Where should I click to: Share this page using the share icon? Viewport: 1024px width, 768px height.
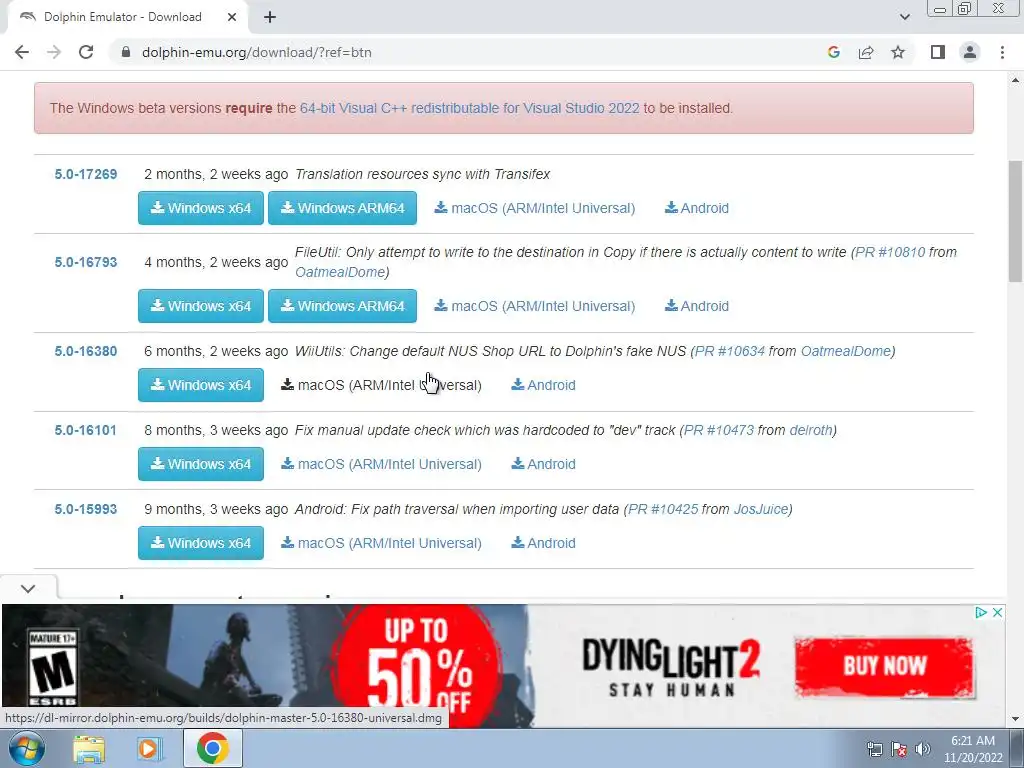(866, 52)
